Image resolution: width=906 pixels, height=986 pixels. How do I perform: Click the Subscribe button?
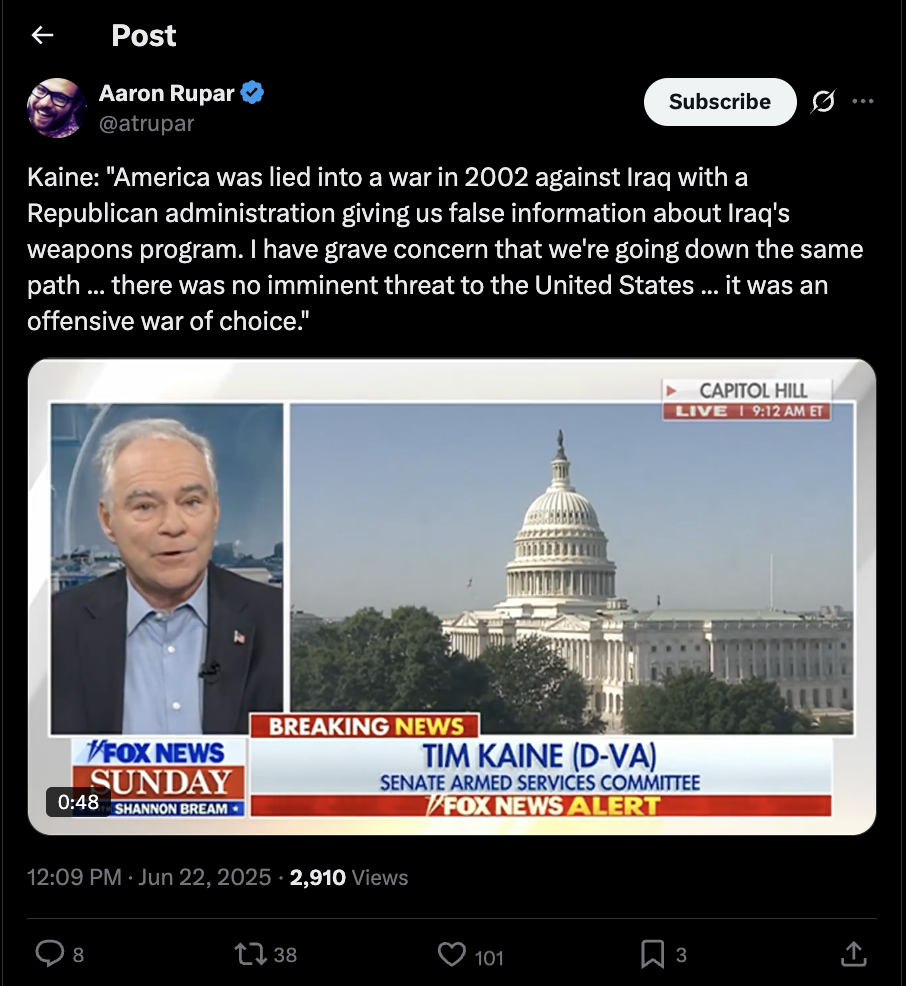click(720, 102)
